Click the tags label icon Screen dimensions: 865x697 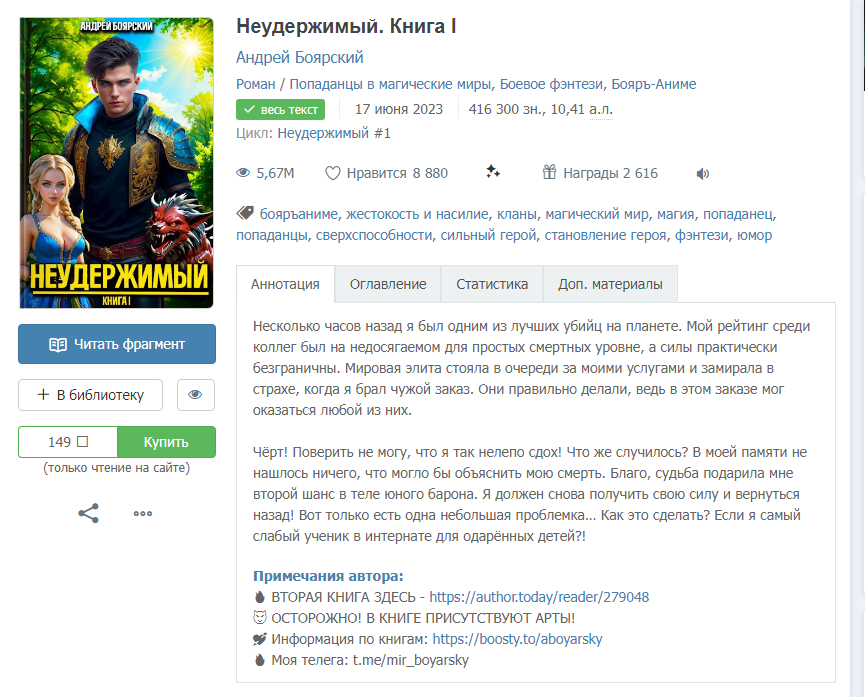[x=245, y=213]
